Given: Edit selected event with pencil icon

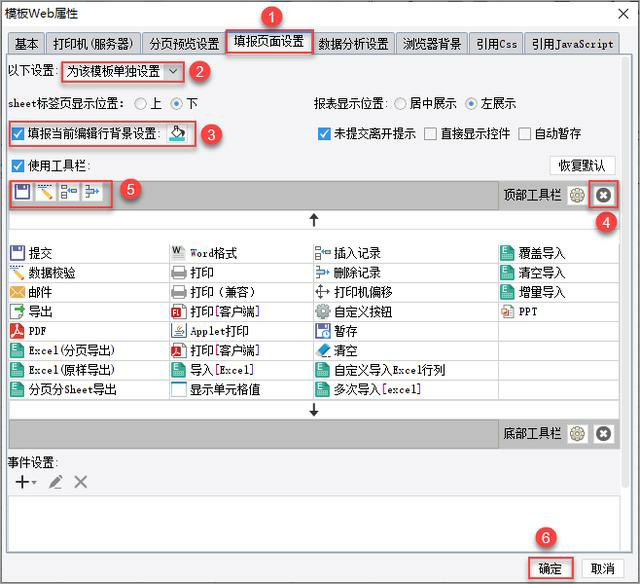Looking at the screenshot, I should pos(56,482).
